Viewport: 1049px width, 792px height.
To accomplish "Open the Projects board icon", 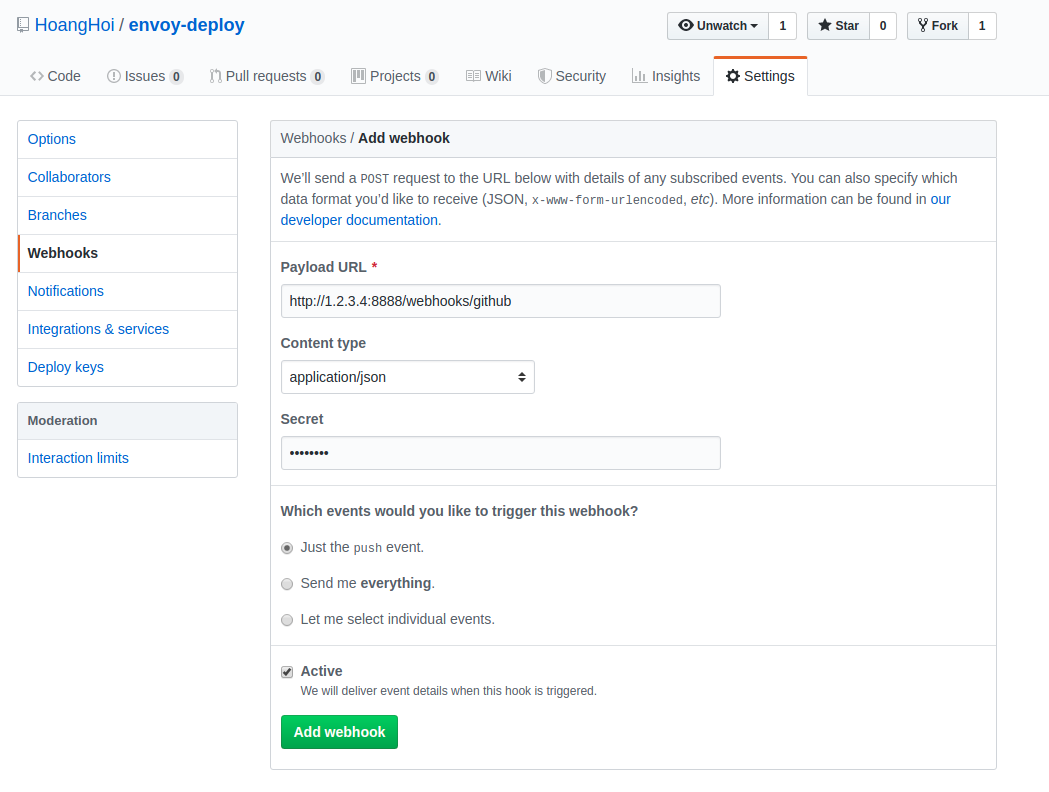I will tap(358, 76).
